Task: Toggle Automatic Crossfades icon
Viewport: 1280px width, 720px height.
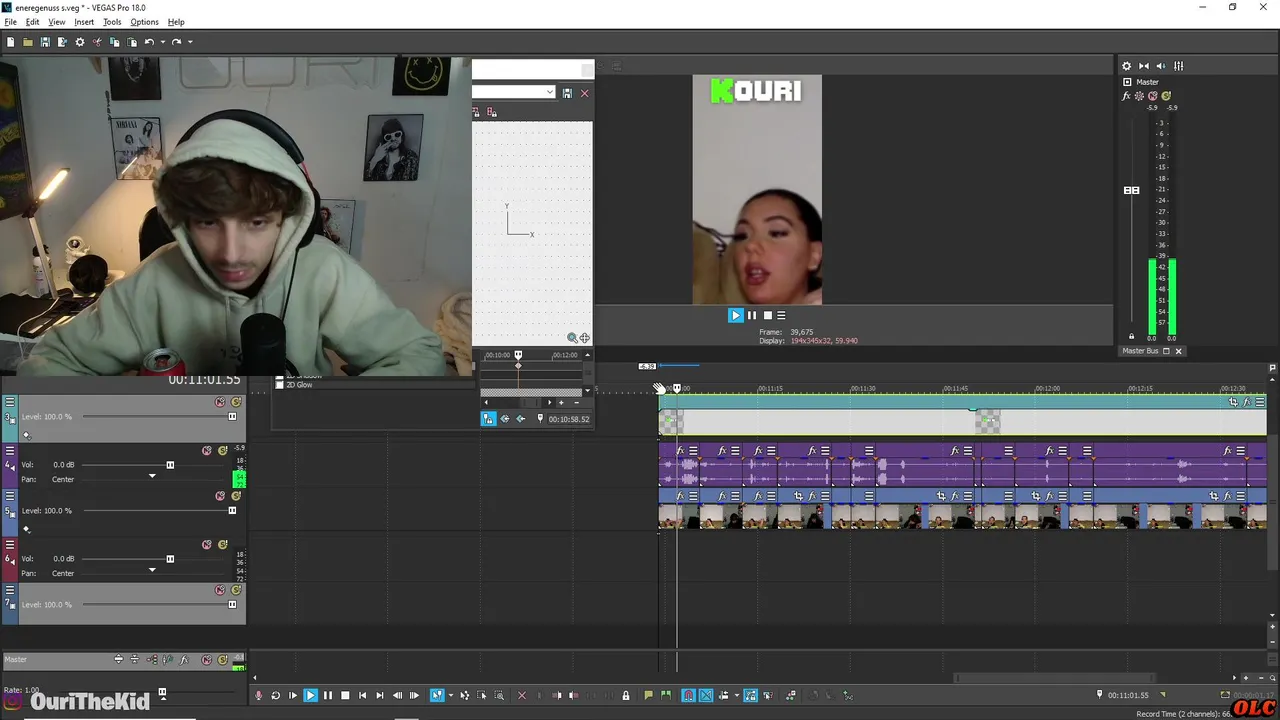Action: (x=706, y=695)
